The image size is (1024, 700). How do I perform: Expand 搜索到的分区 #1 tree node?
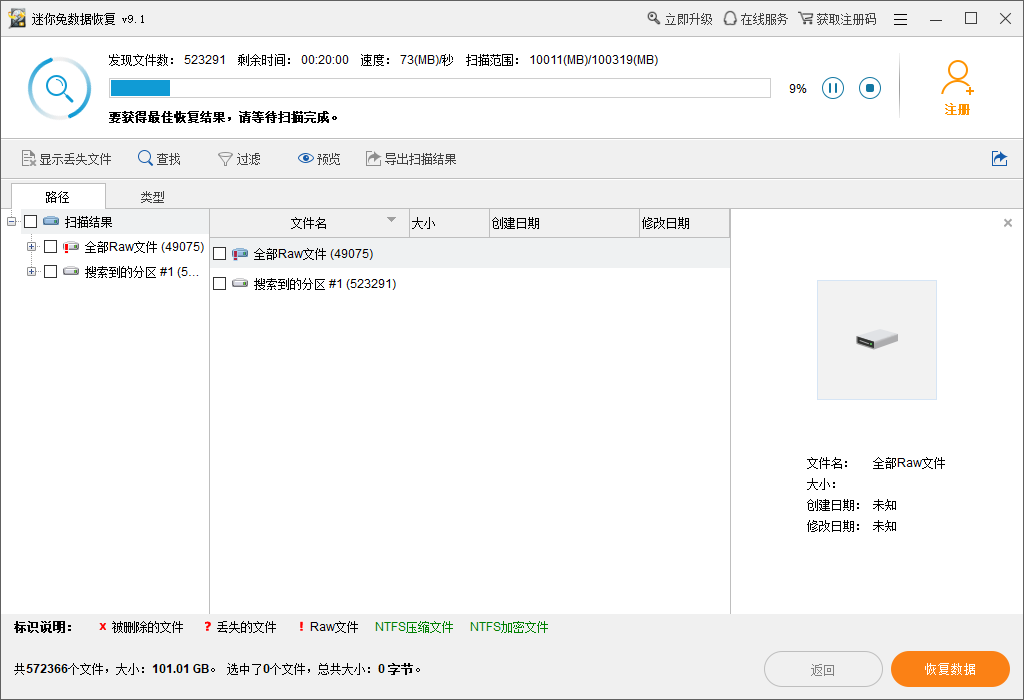click(31, 272)
